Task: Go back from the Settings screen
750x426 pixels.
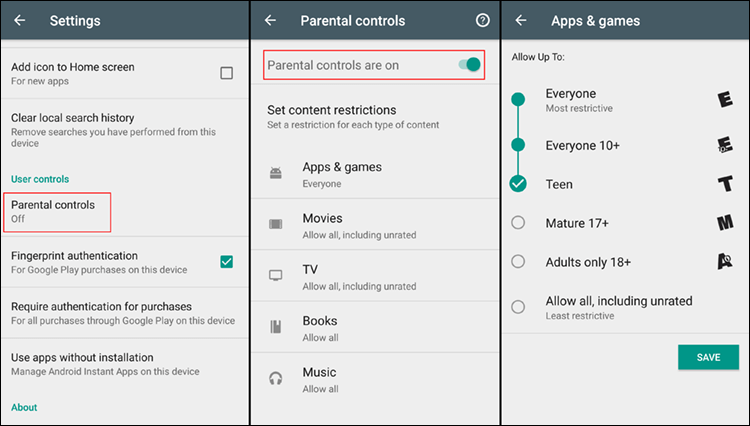Action: 20,21
